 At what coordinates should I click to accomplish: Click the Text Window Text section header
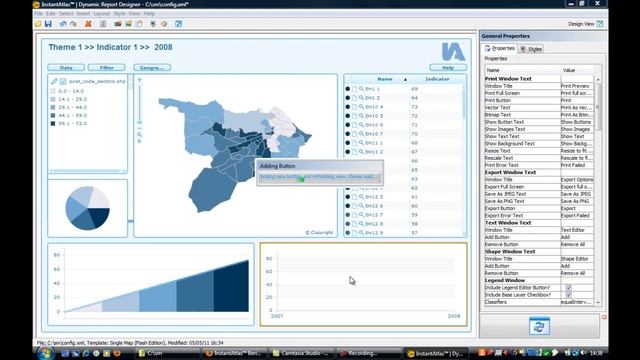coord(508,223)
